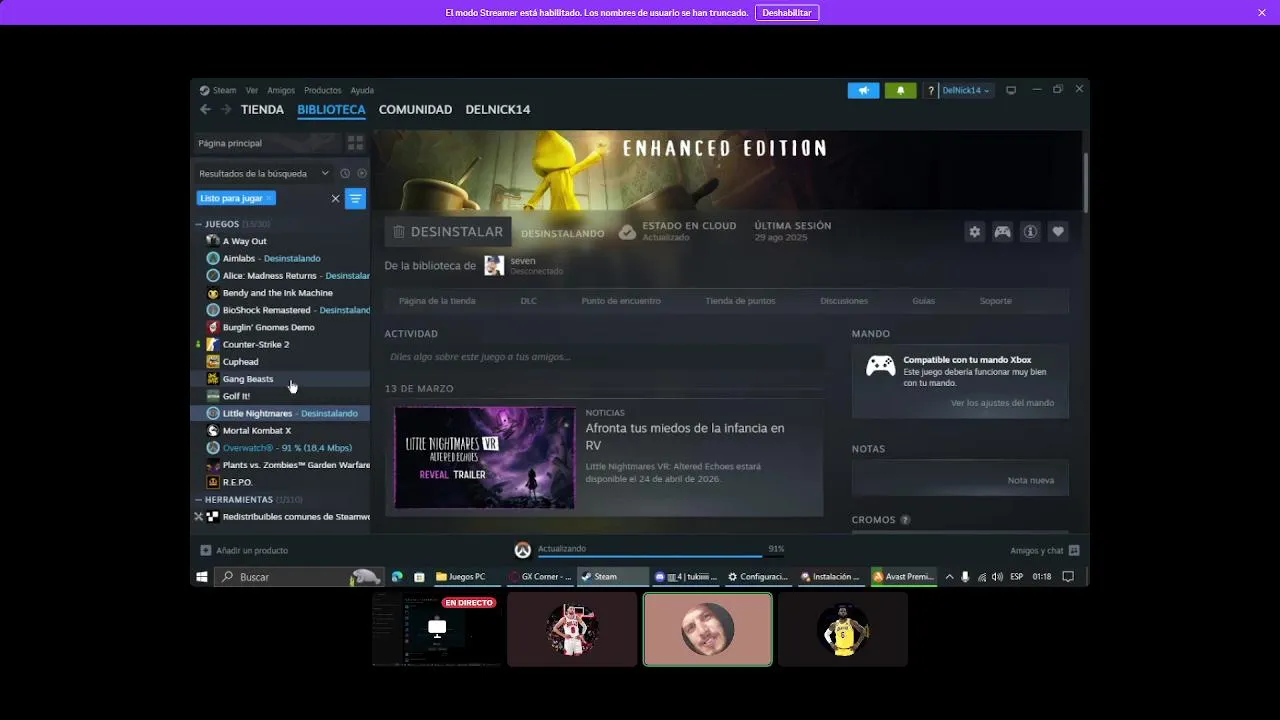The width and height of the screenshot is (1280, 720).
Task: Add game to favorites heart icon
Action: pos(1058,232)
